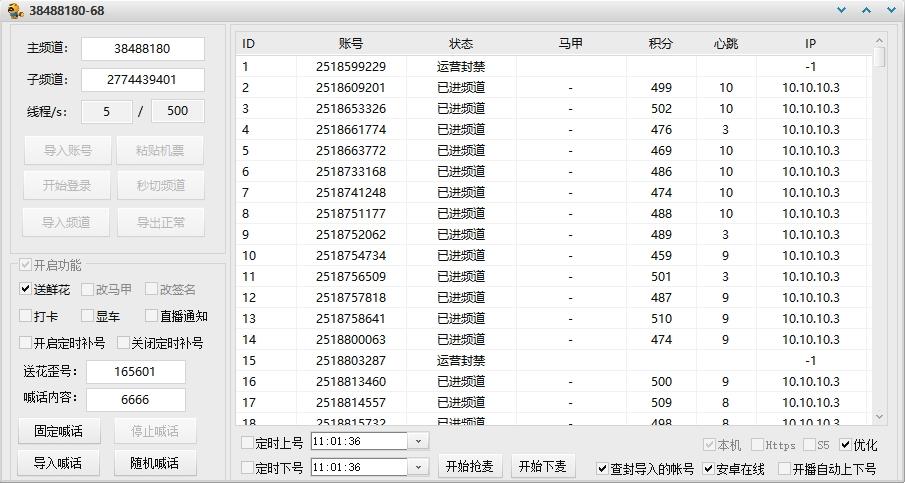
Task: Click thread field showing 500
Action: (178, 111)
